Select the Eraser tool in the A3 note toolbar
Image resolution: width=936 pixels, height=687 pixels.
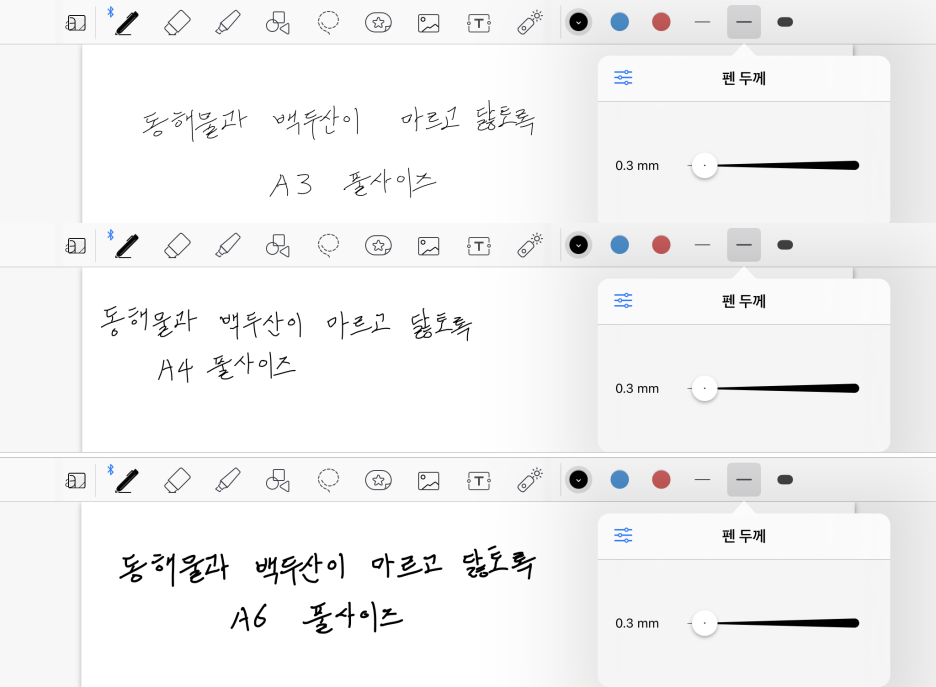click(x=177, y=23)
